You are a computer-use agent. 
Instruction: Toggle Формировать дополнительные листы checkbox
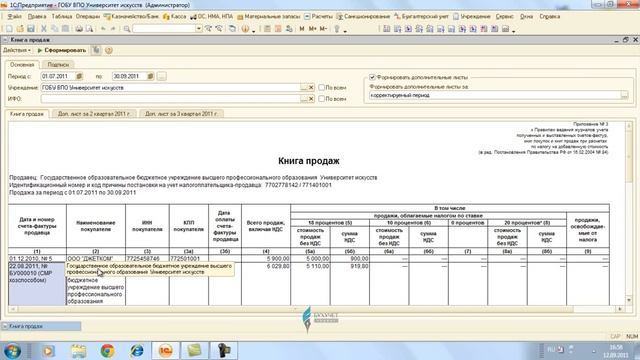[x=372, y=77]
